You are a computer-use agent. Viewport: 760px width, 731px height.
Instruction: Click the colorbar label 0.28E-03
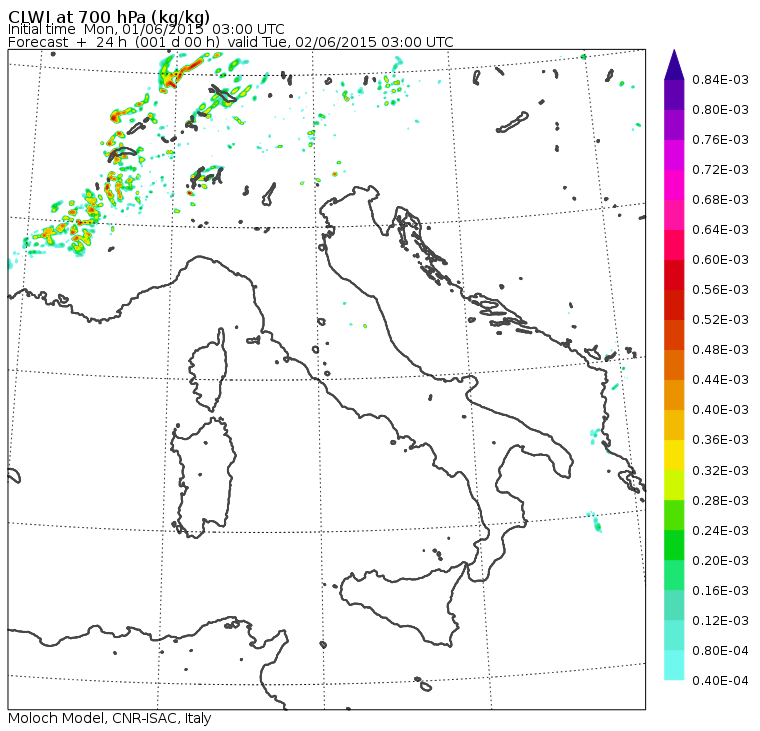click(x=720, y=500)
